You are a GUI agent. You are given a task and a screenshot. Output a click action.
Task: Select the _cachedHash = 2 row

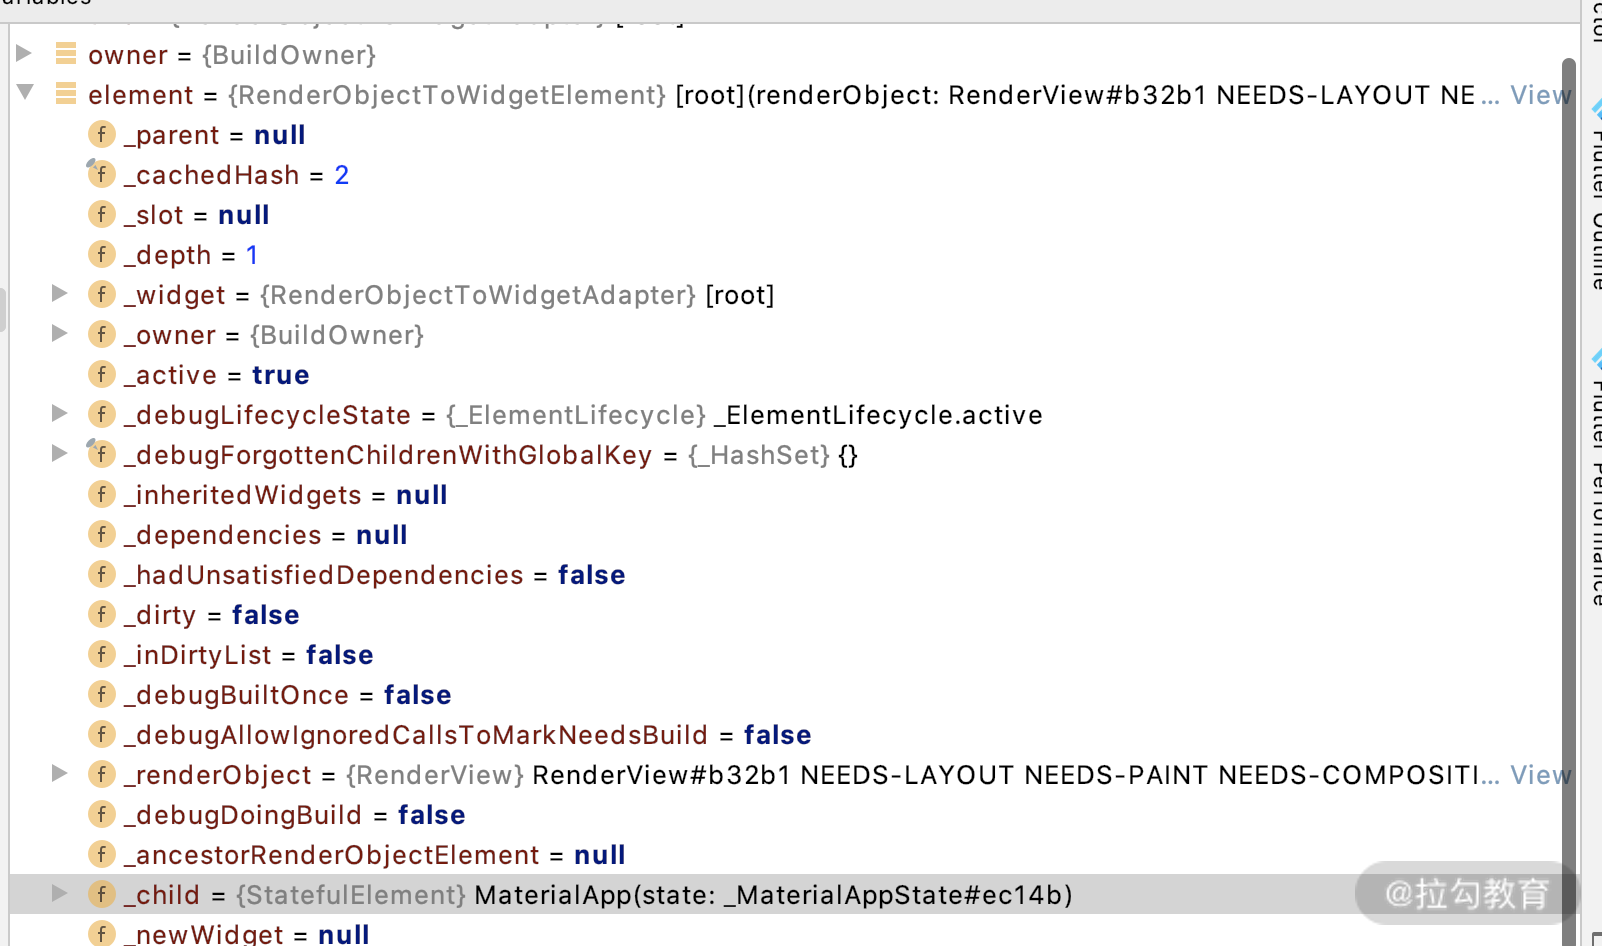(237, 175)
